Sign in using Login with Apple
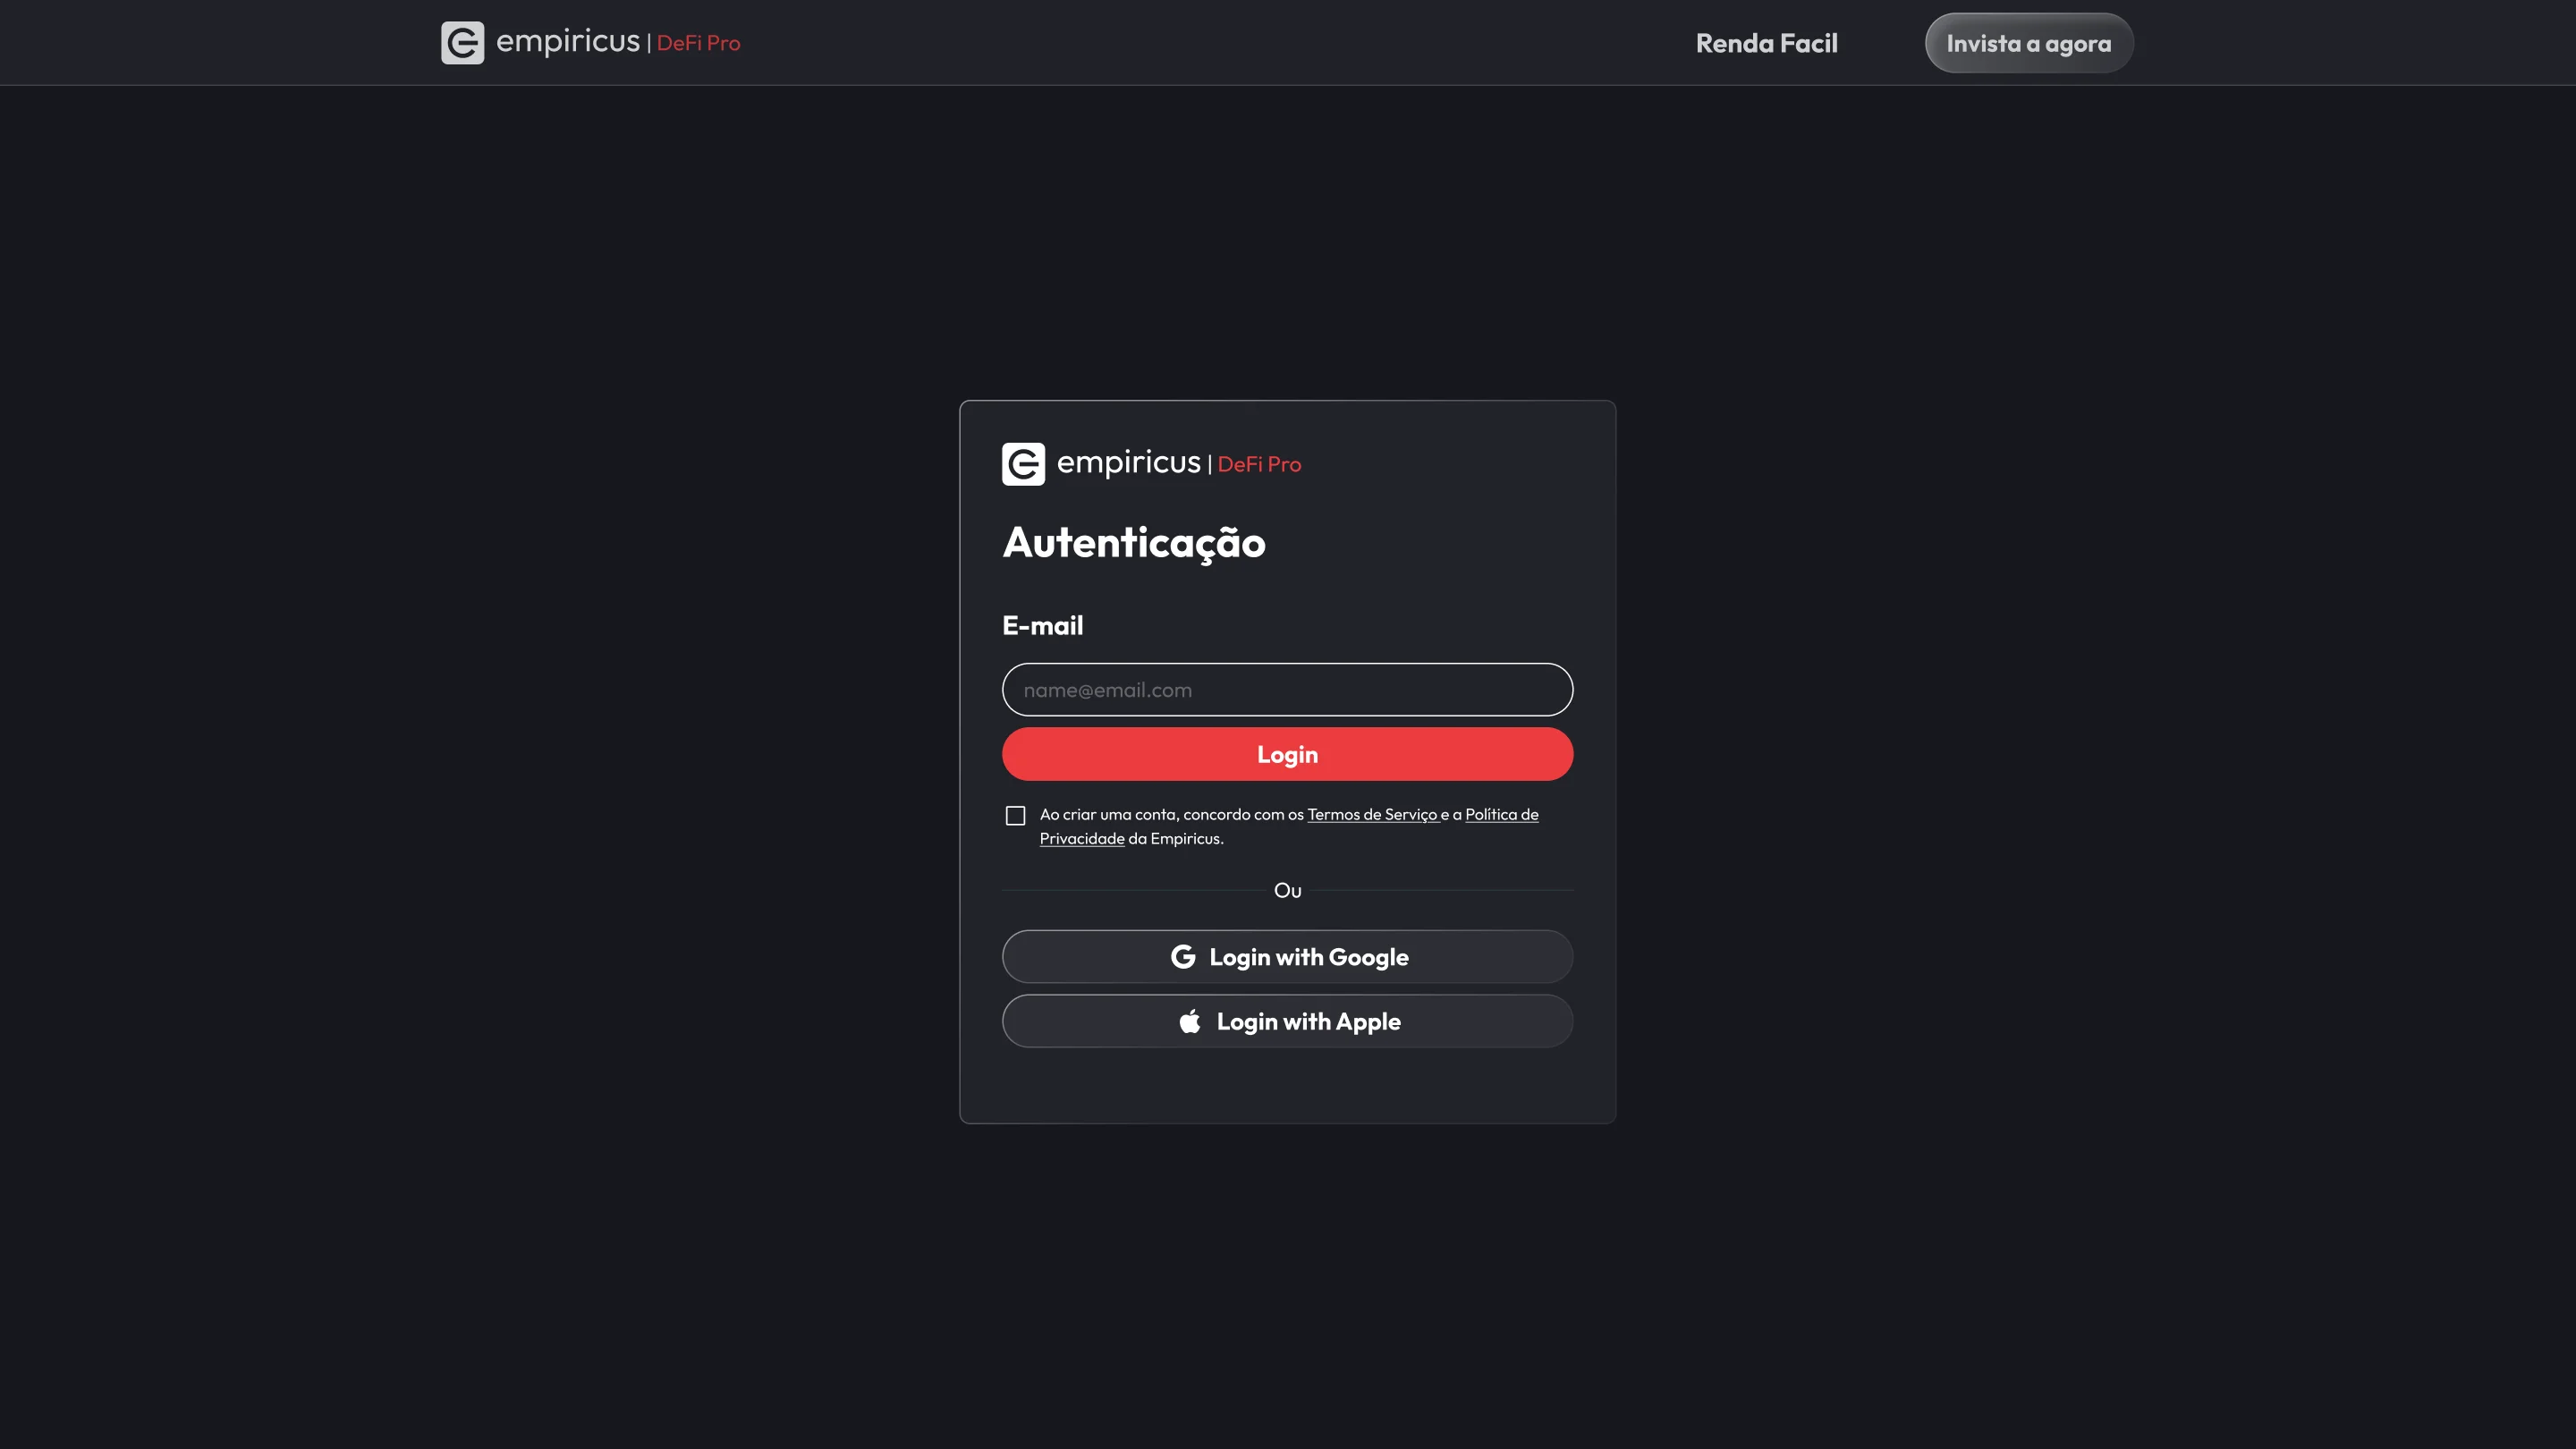This screenshot has width=2576, height=1449. click(x=1287, y=1021)
